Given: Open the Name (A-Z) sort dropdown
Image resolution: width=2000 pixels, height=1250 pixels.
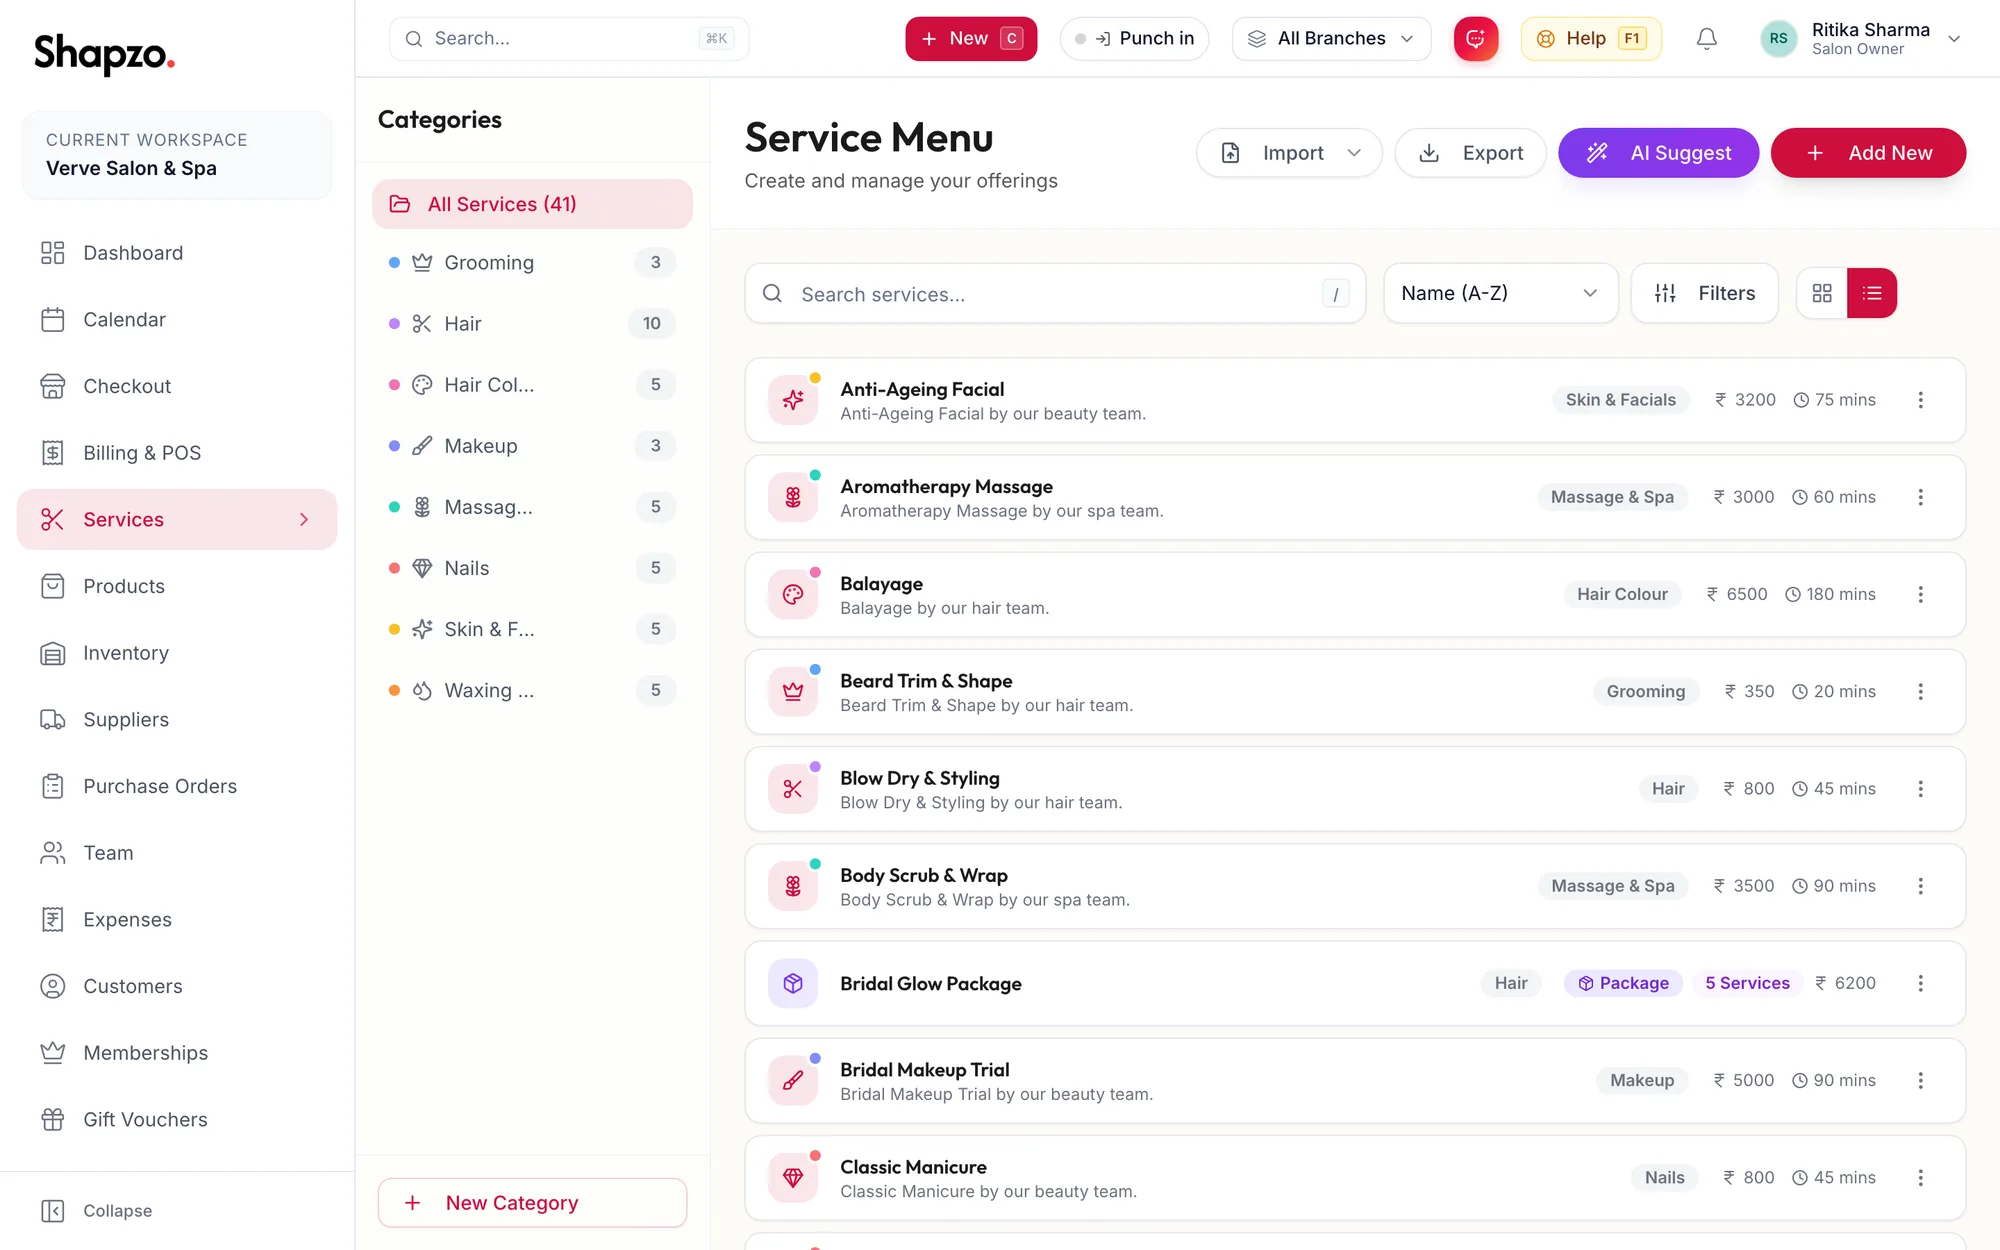Looking at the screenshot, I should 1500,293.
